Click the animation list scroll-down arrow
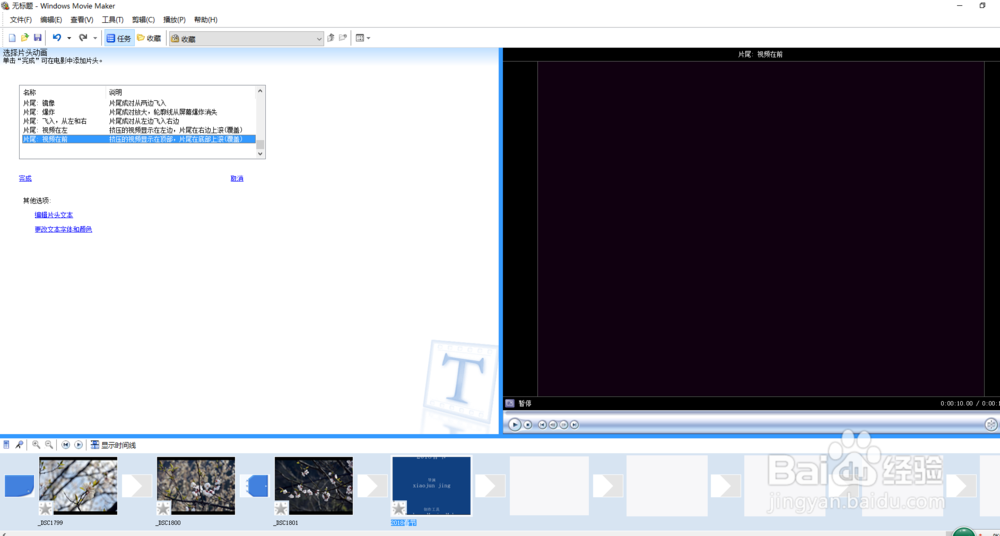This screenshot has height=536, width=1000. (260, 154)
